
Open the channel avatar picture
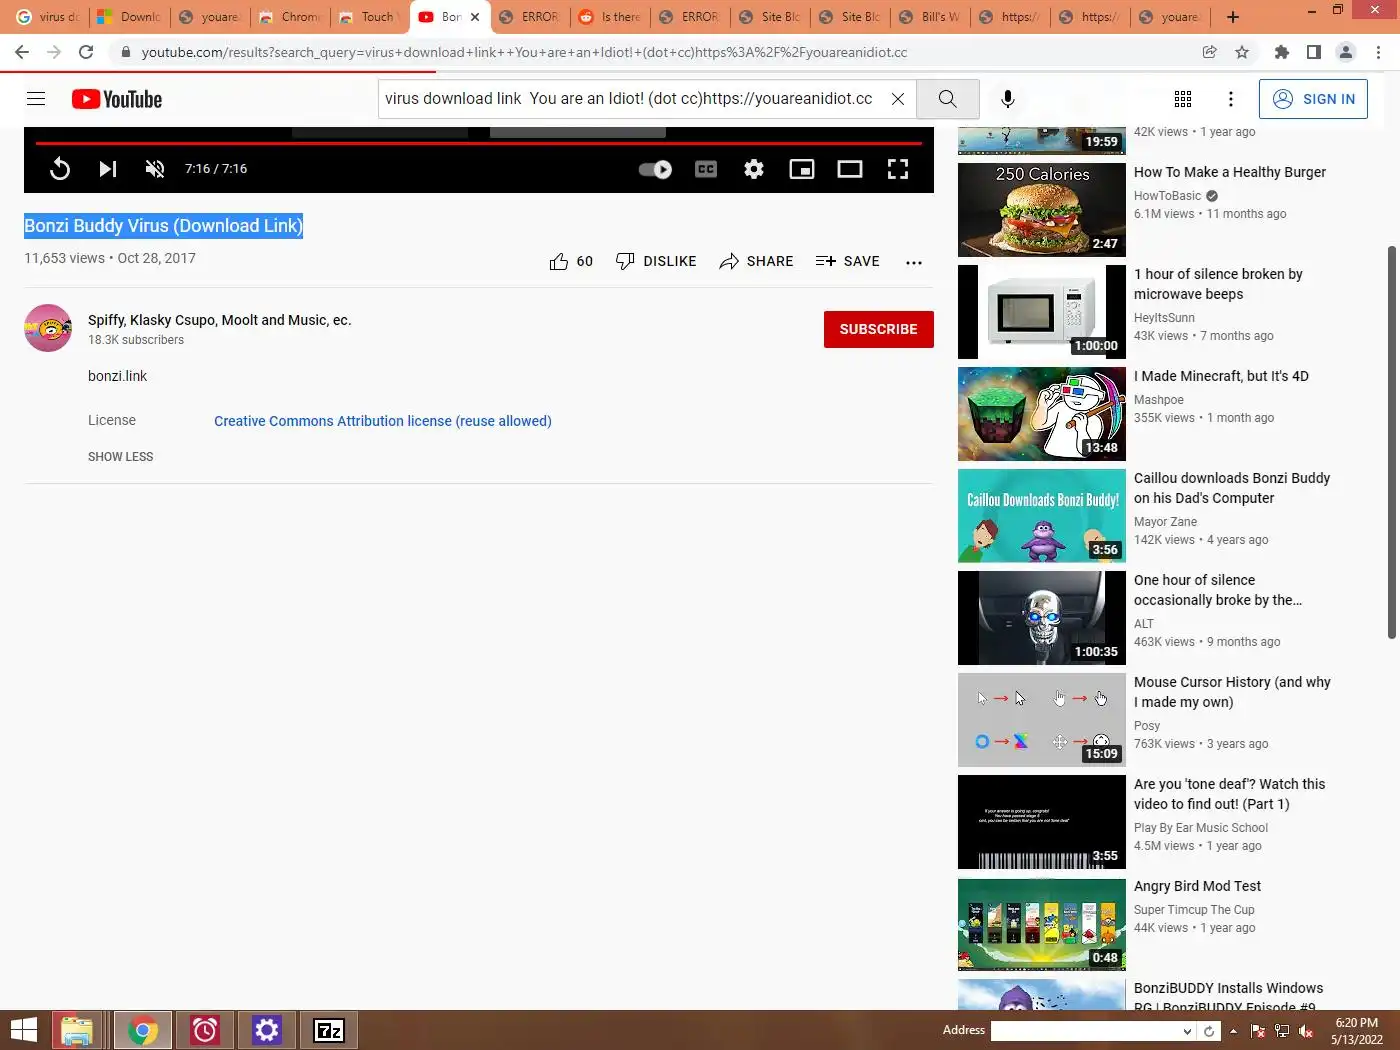click(48, 328)
